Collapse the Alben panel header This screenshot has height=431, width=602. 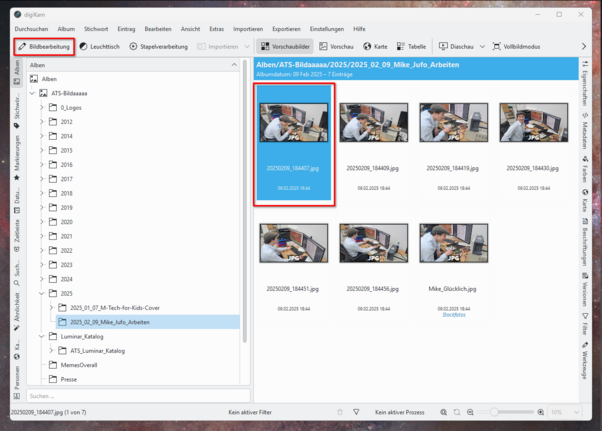coord(234,65)
